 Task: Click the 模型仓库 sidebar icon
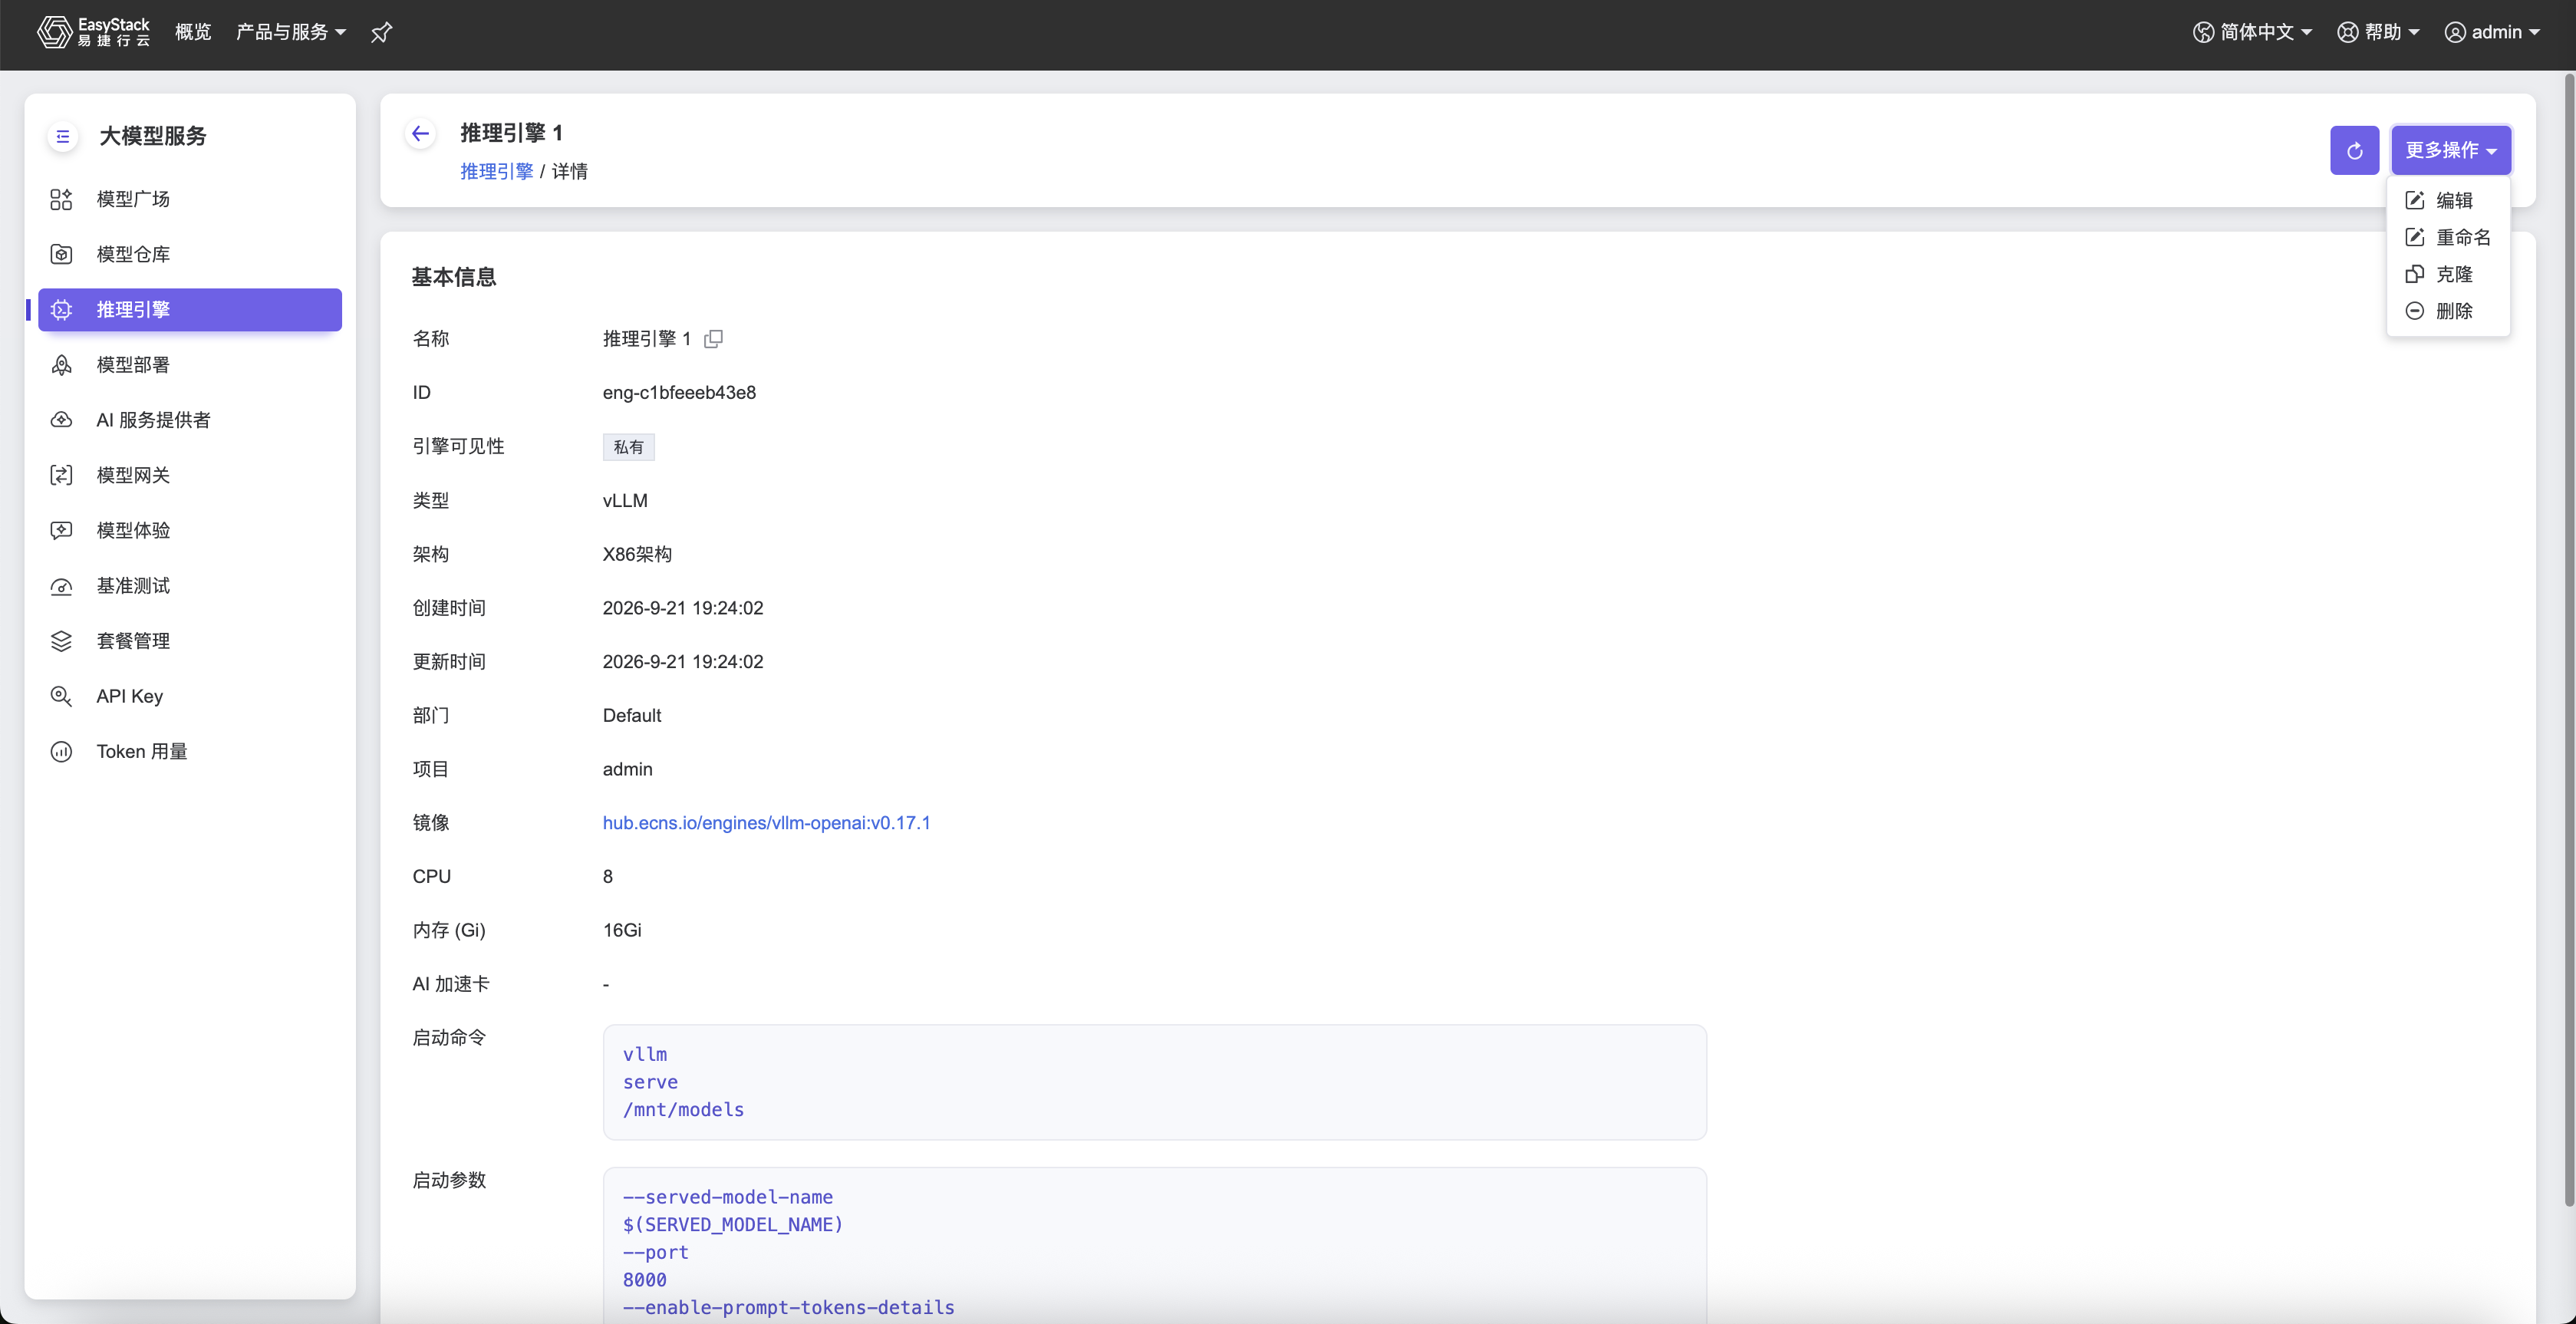(x=61, y=254)
